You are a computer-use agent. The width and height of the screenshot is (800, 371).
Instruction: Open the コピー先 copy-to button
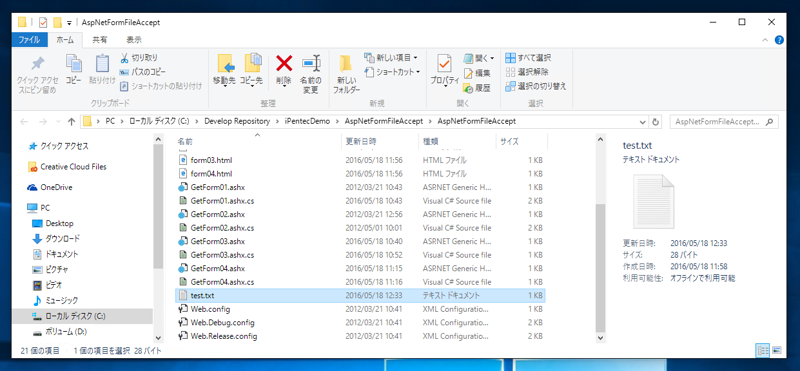[x=252, y=70]
